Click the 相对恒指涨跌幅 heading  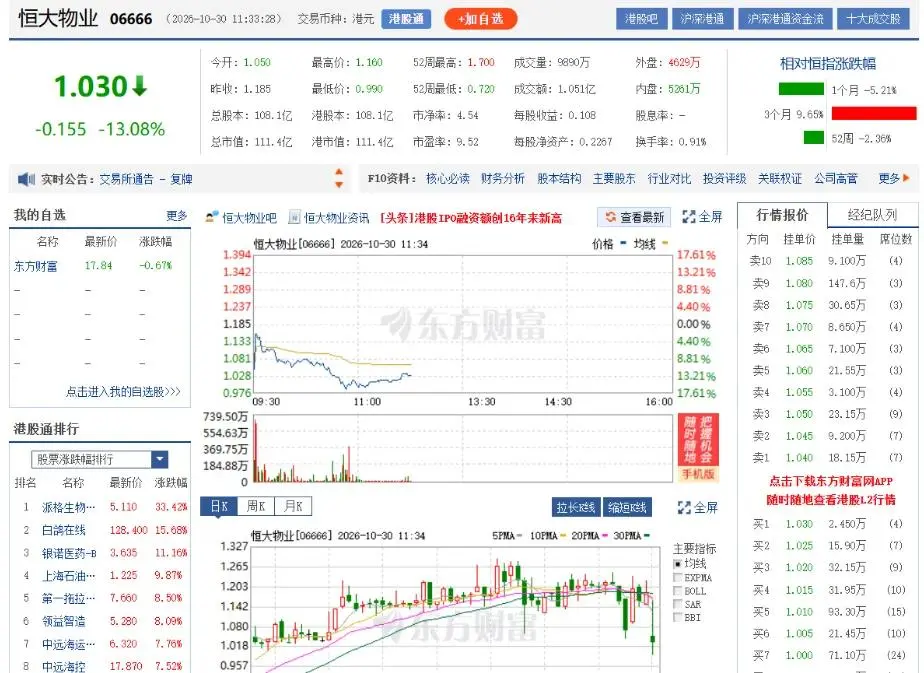827,64
